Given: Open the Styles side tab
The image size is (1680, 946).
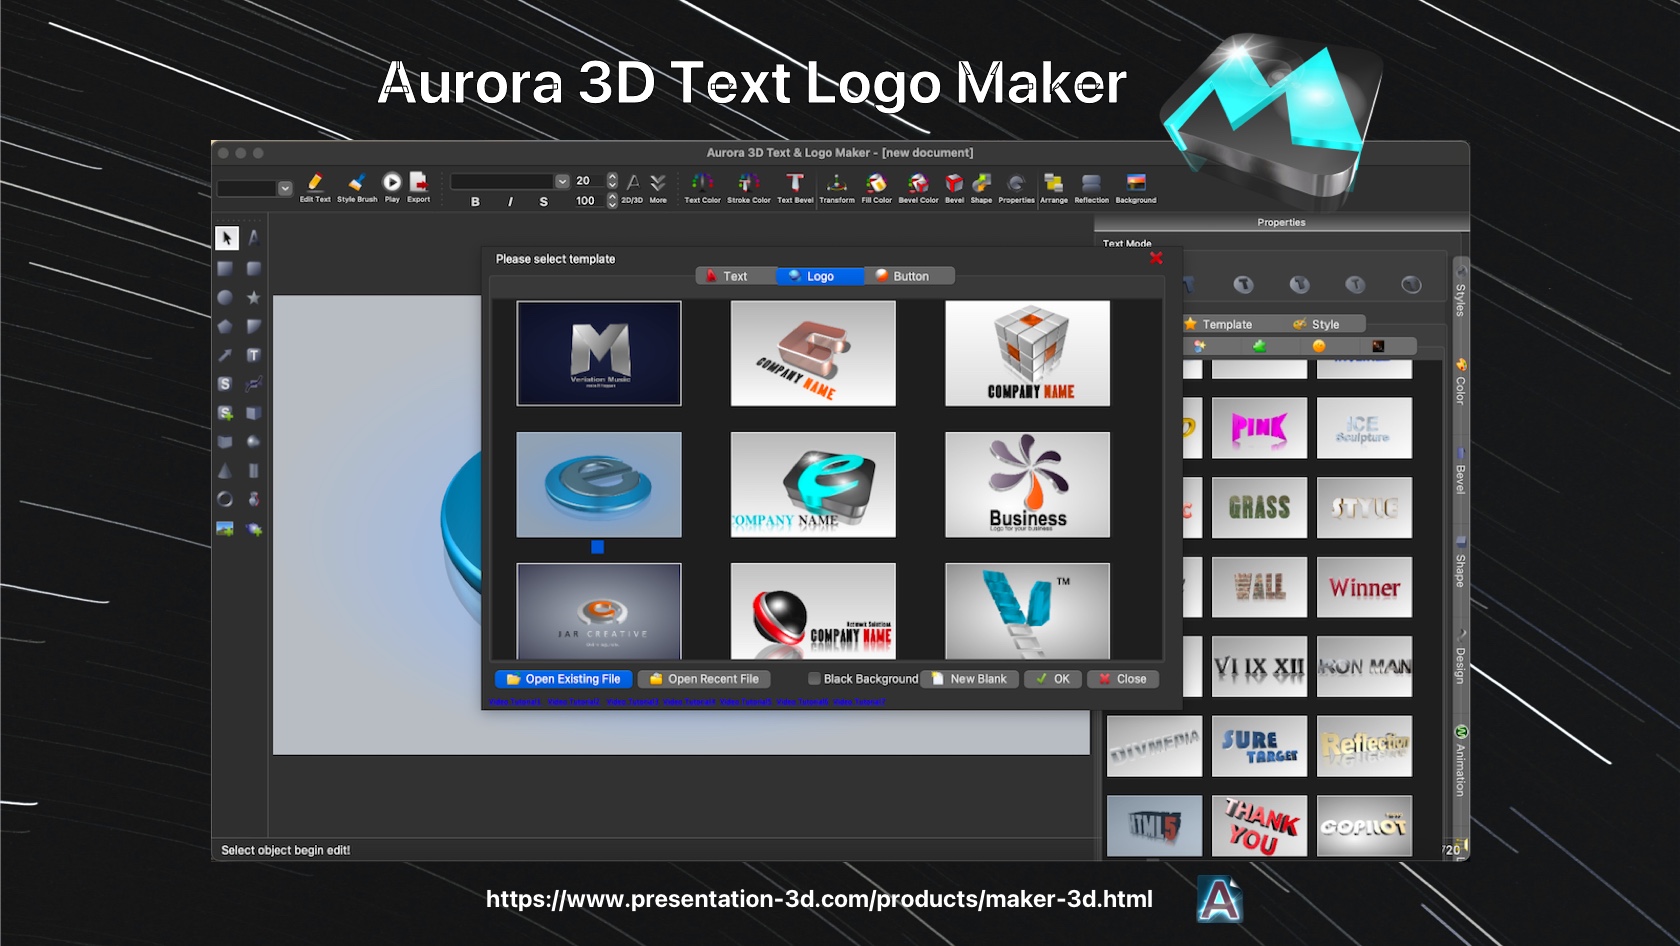Looking at the screenshot, I should tap(1460, 292).
